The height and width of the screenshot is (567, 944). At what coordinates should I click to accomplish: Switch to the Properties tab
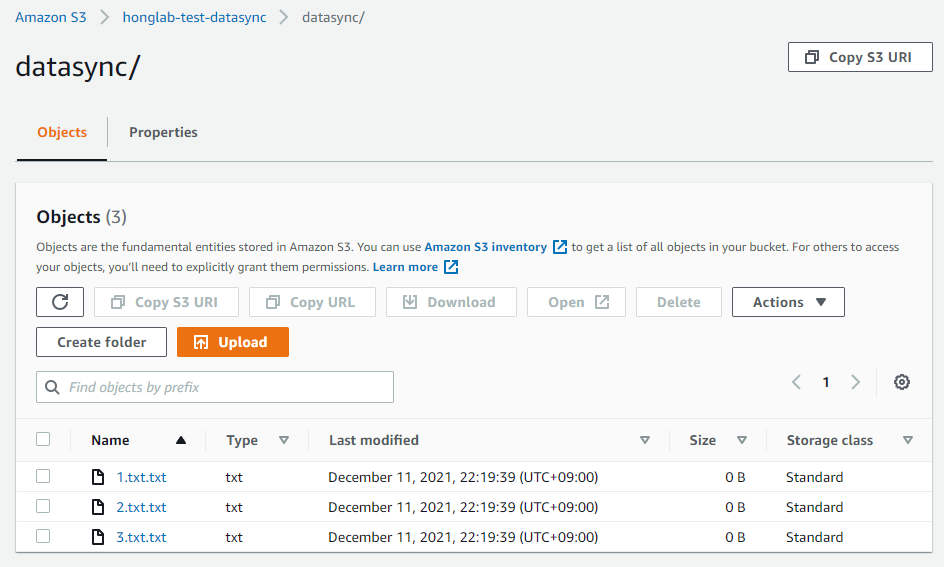point(163,132)
